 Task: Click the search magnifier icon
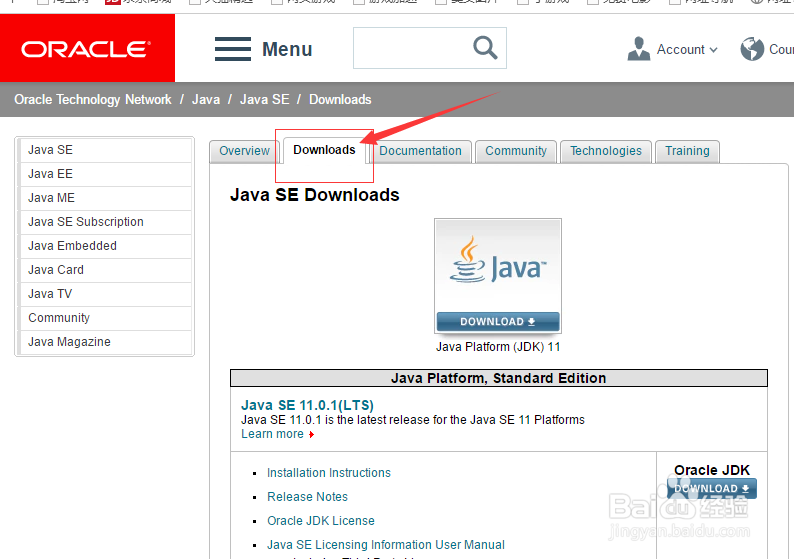(x=485, y=48)
